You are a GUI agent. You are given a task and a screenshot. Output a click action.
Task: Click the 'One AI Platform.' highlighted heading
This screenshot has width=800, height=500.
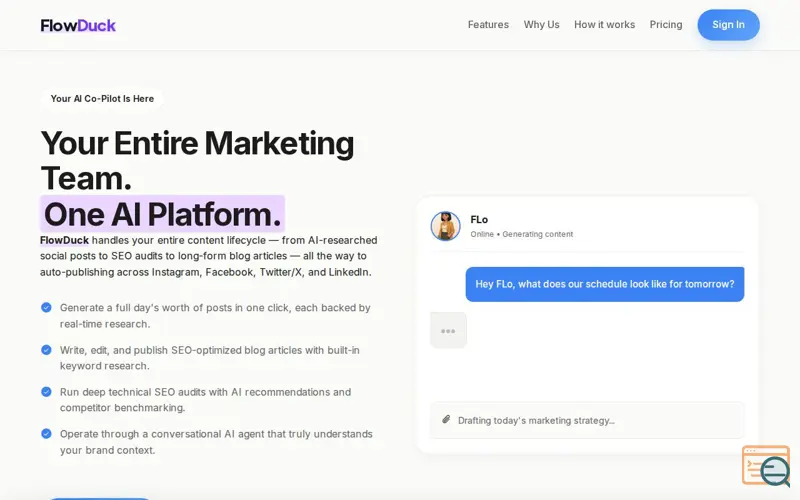point(162,214)
